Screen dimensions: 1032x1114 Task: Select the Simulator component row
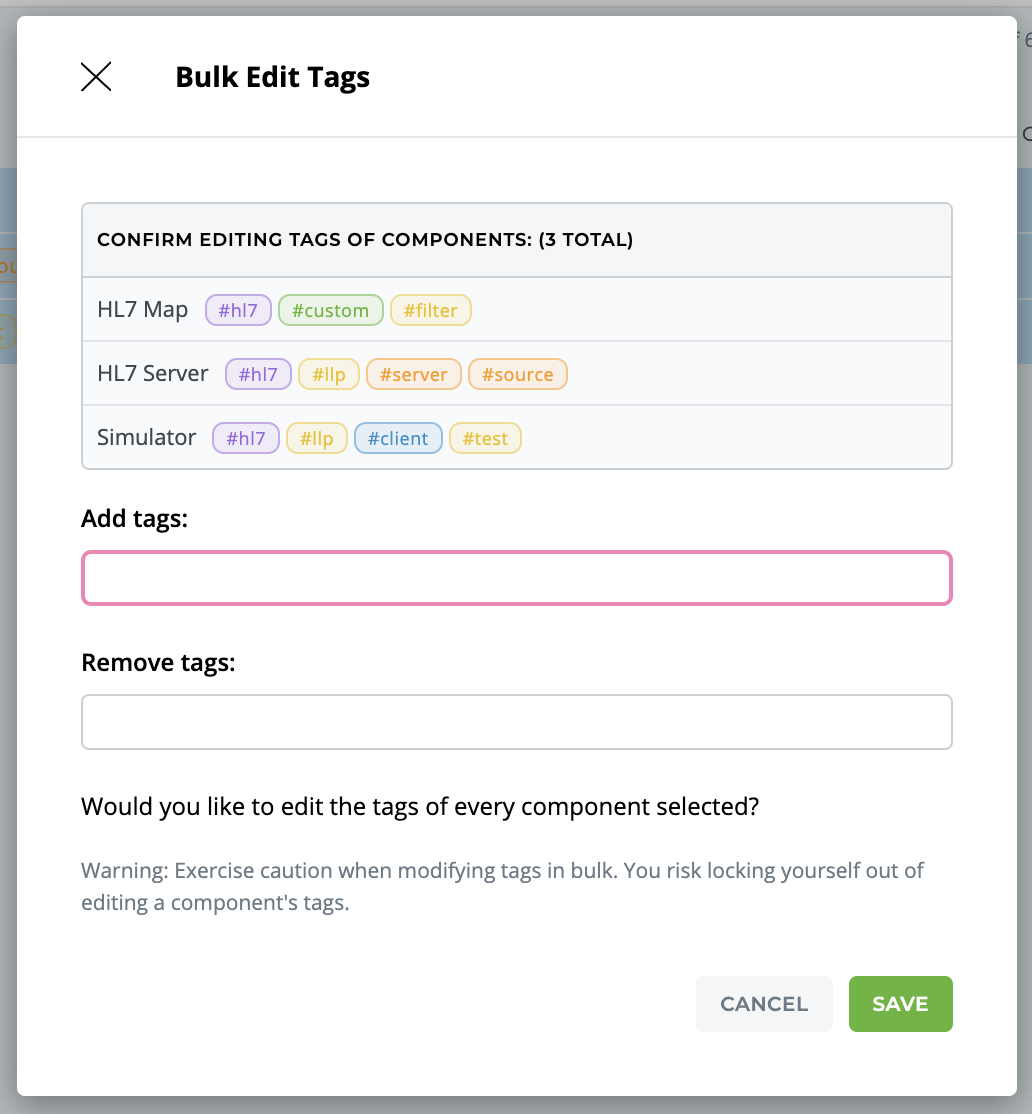(x=146, y=437)
